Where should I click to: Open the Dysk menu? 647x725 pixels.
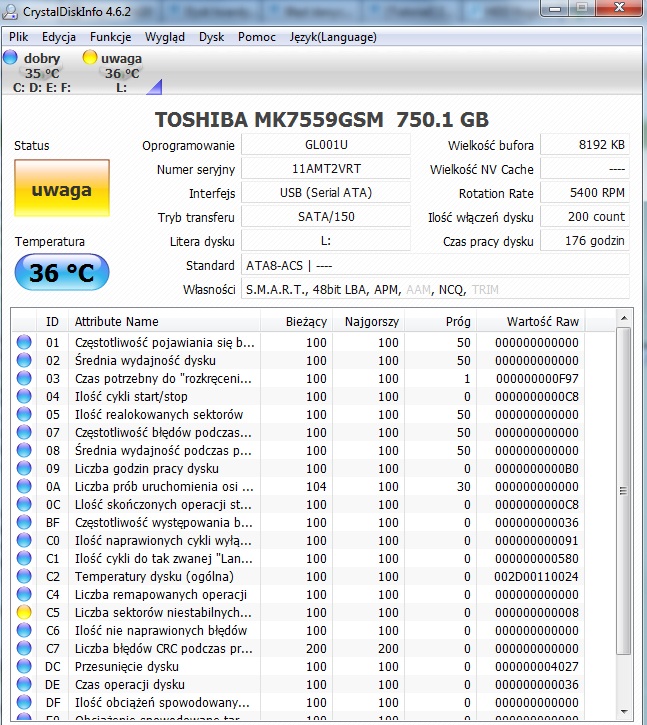click(211, 37)
